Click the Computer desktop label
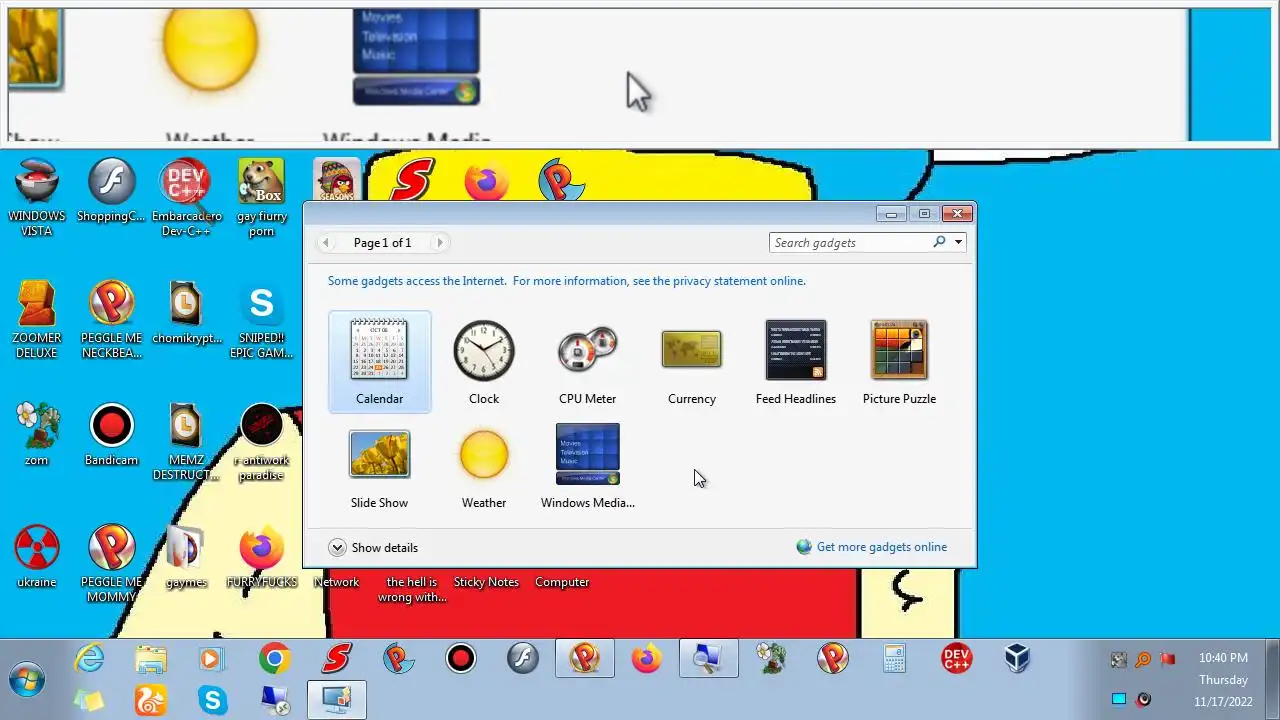This screenshot has width=1280, height=720. coord(562,582)
